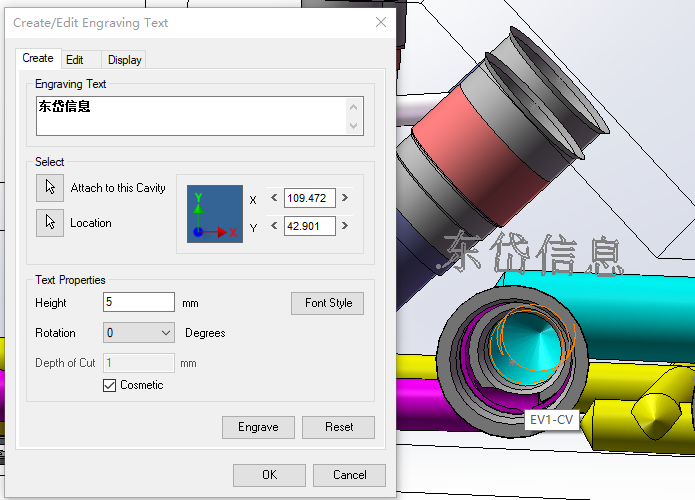The width and height of the screenshot is (695, 500).
Task: Click the X coordinate field 109.472
Action: pyautogui.click(x=309, y=198)
